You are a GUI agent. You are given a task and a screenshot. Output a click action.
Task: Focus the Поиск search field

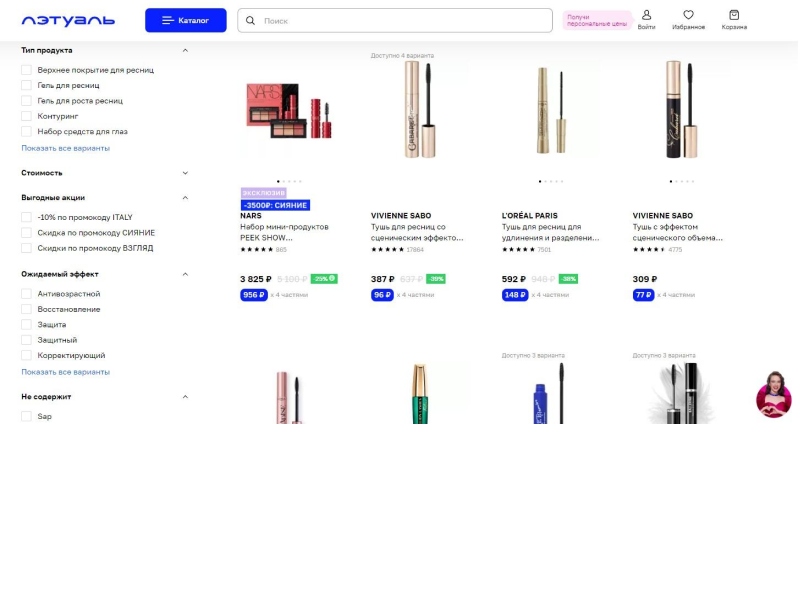pos(395,20)
